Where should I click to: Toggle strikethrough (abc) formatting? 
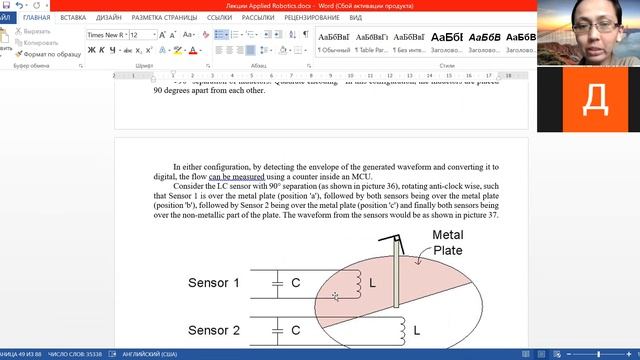pyautogui.click(x=128, y=50)
